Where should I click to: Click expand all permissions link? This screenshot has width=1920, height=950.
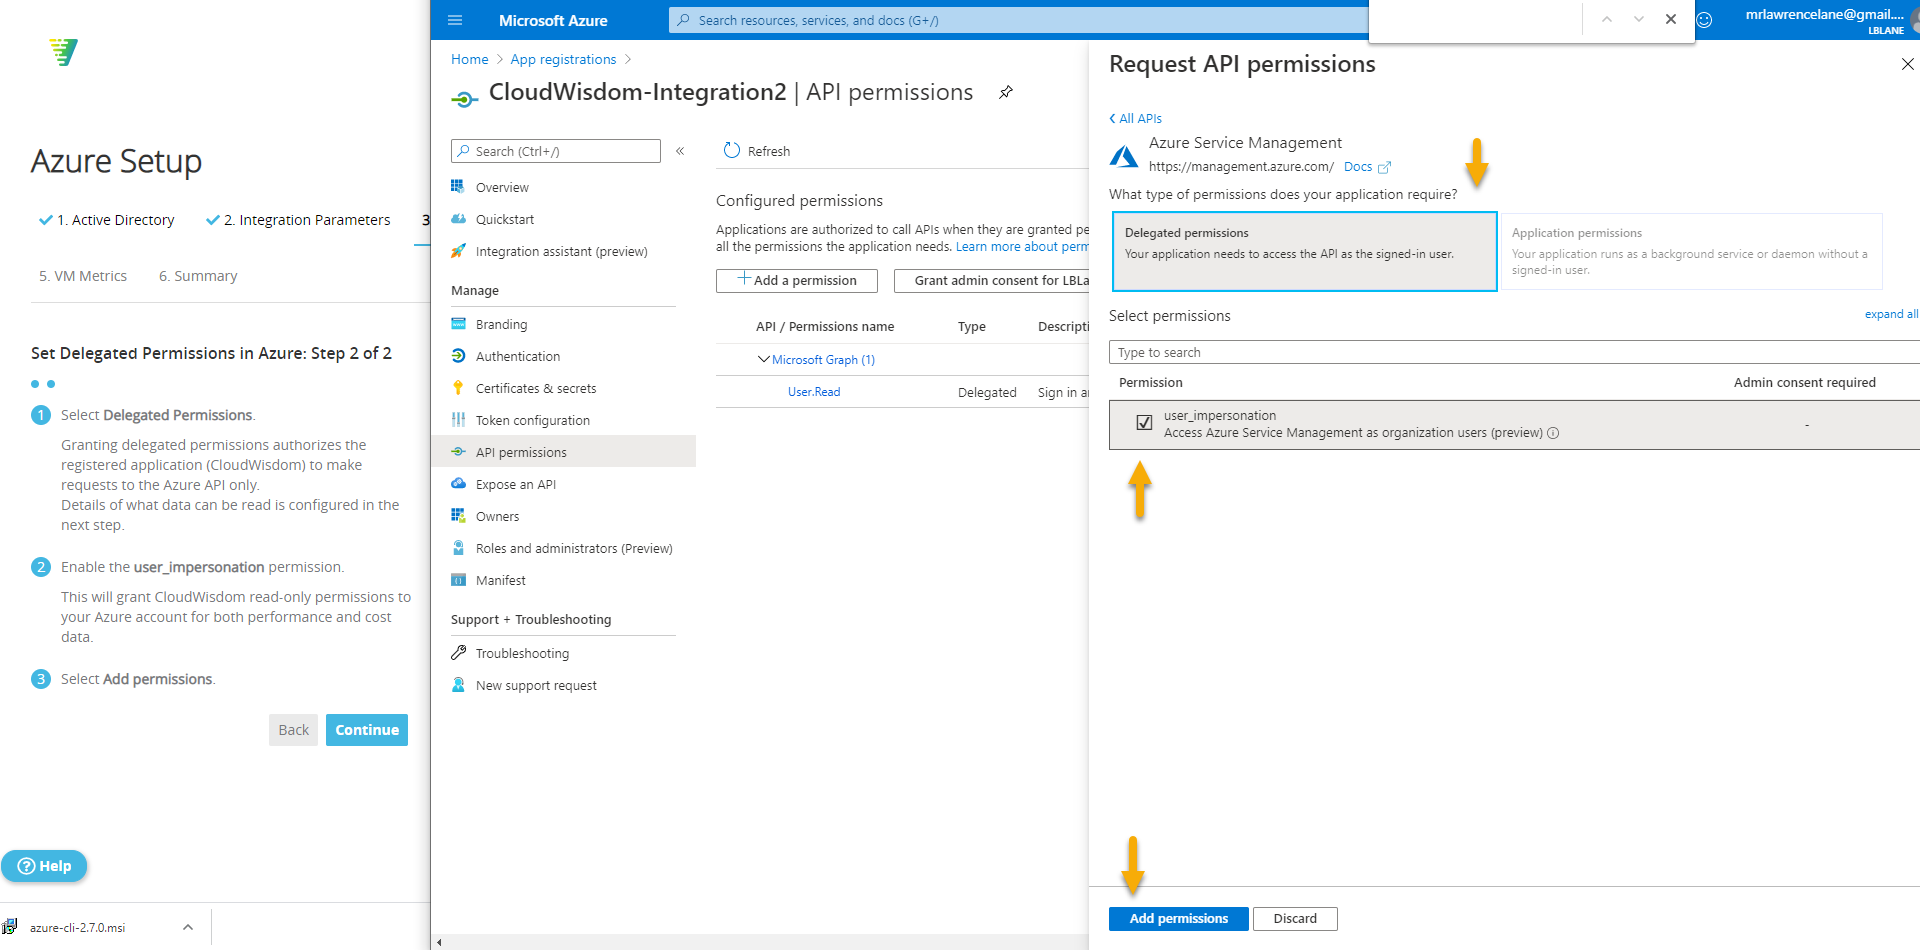pos(1891,314)
